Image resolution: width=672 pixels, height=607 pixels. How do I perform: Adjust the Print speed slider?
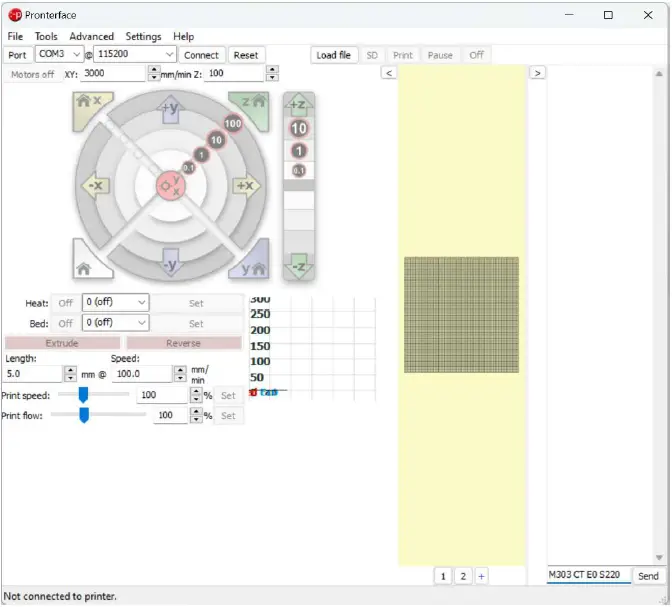point(84,395)
